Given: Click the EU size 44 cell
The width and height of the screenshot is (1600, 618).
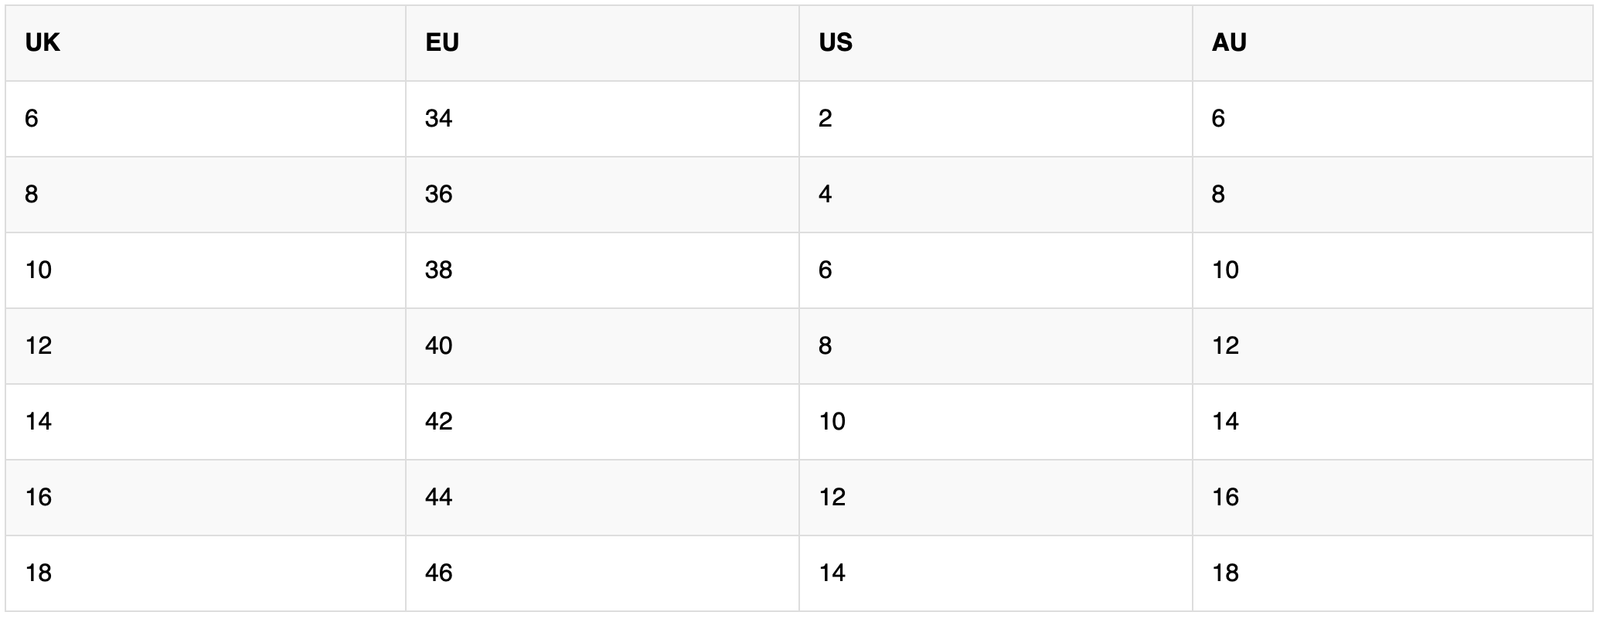Looking at the screenshot, I should click(x=438, y=497).
